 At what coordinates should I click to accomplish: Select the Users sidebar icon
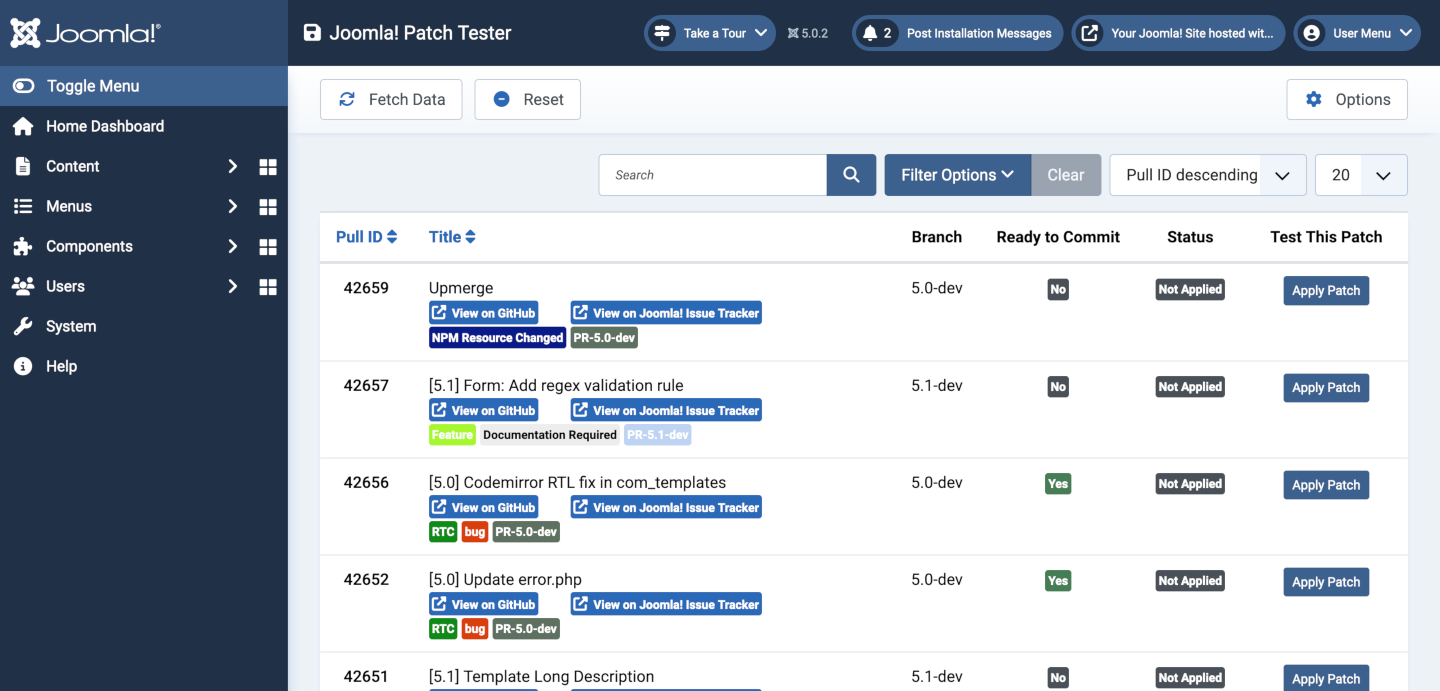(22, 286)
